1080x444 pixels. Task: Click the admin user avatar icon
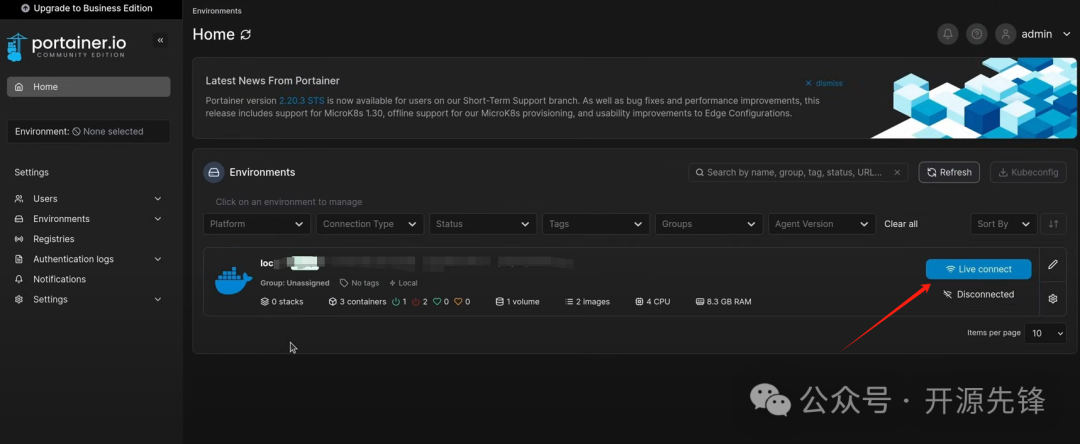click(1006, 34)
